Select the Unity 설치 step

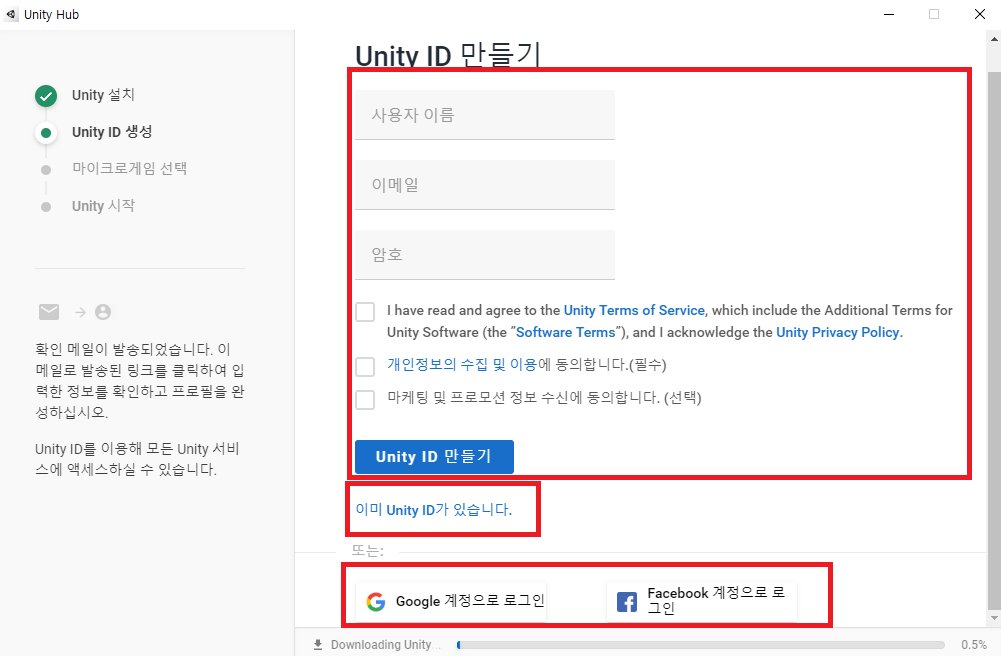(103, 95)
